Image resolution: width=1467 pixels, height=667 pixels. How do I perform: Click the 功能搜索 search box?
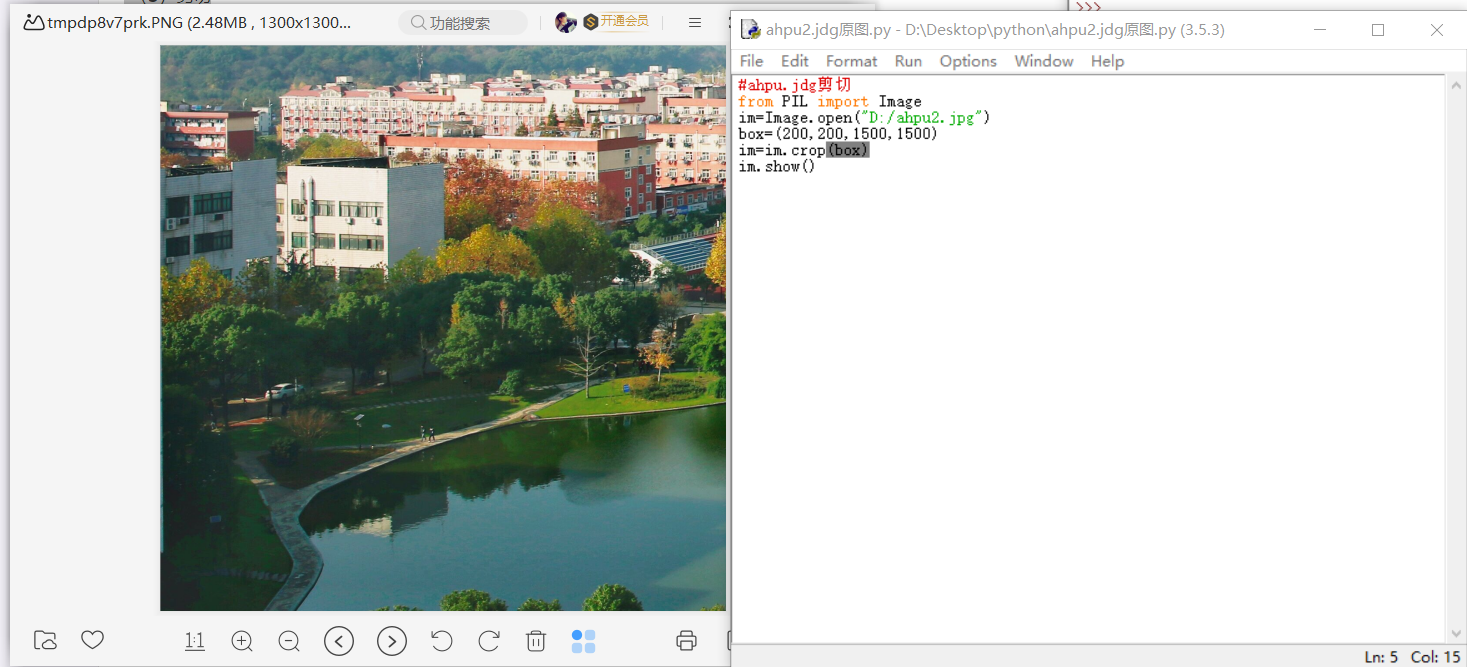coord(463,22)
